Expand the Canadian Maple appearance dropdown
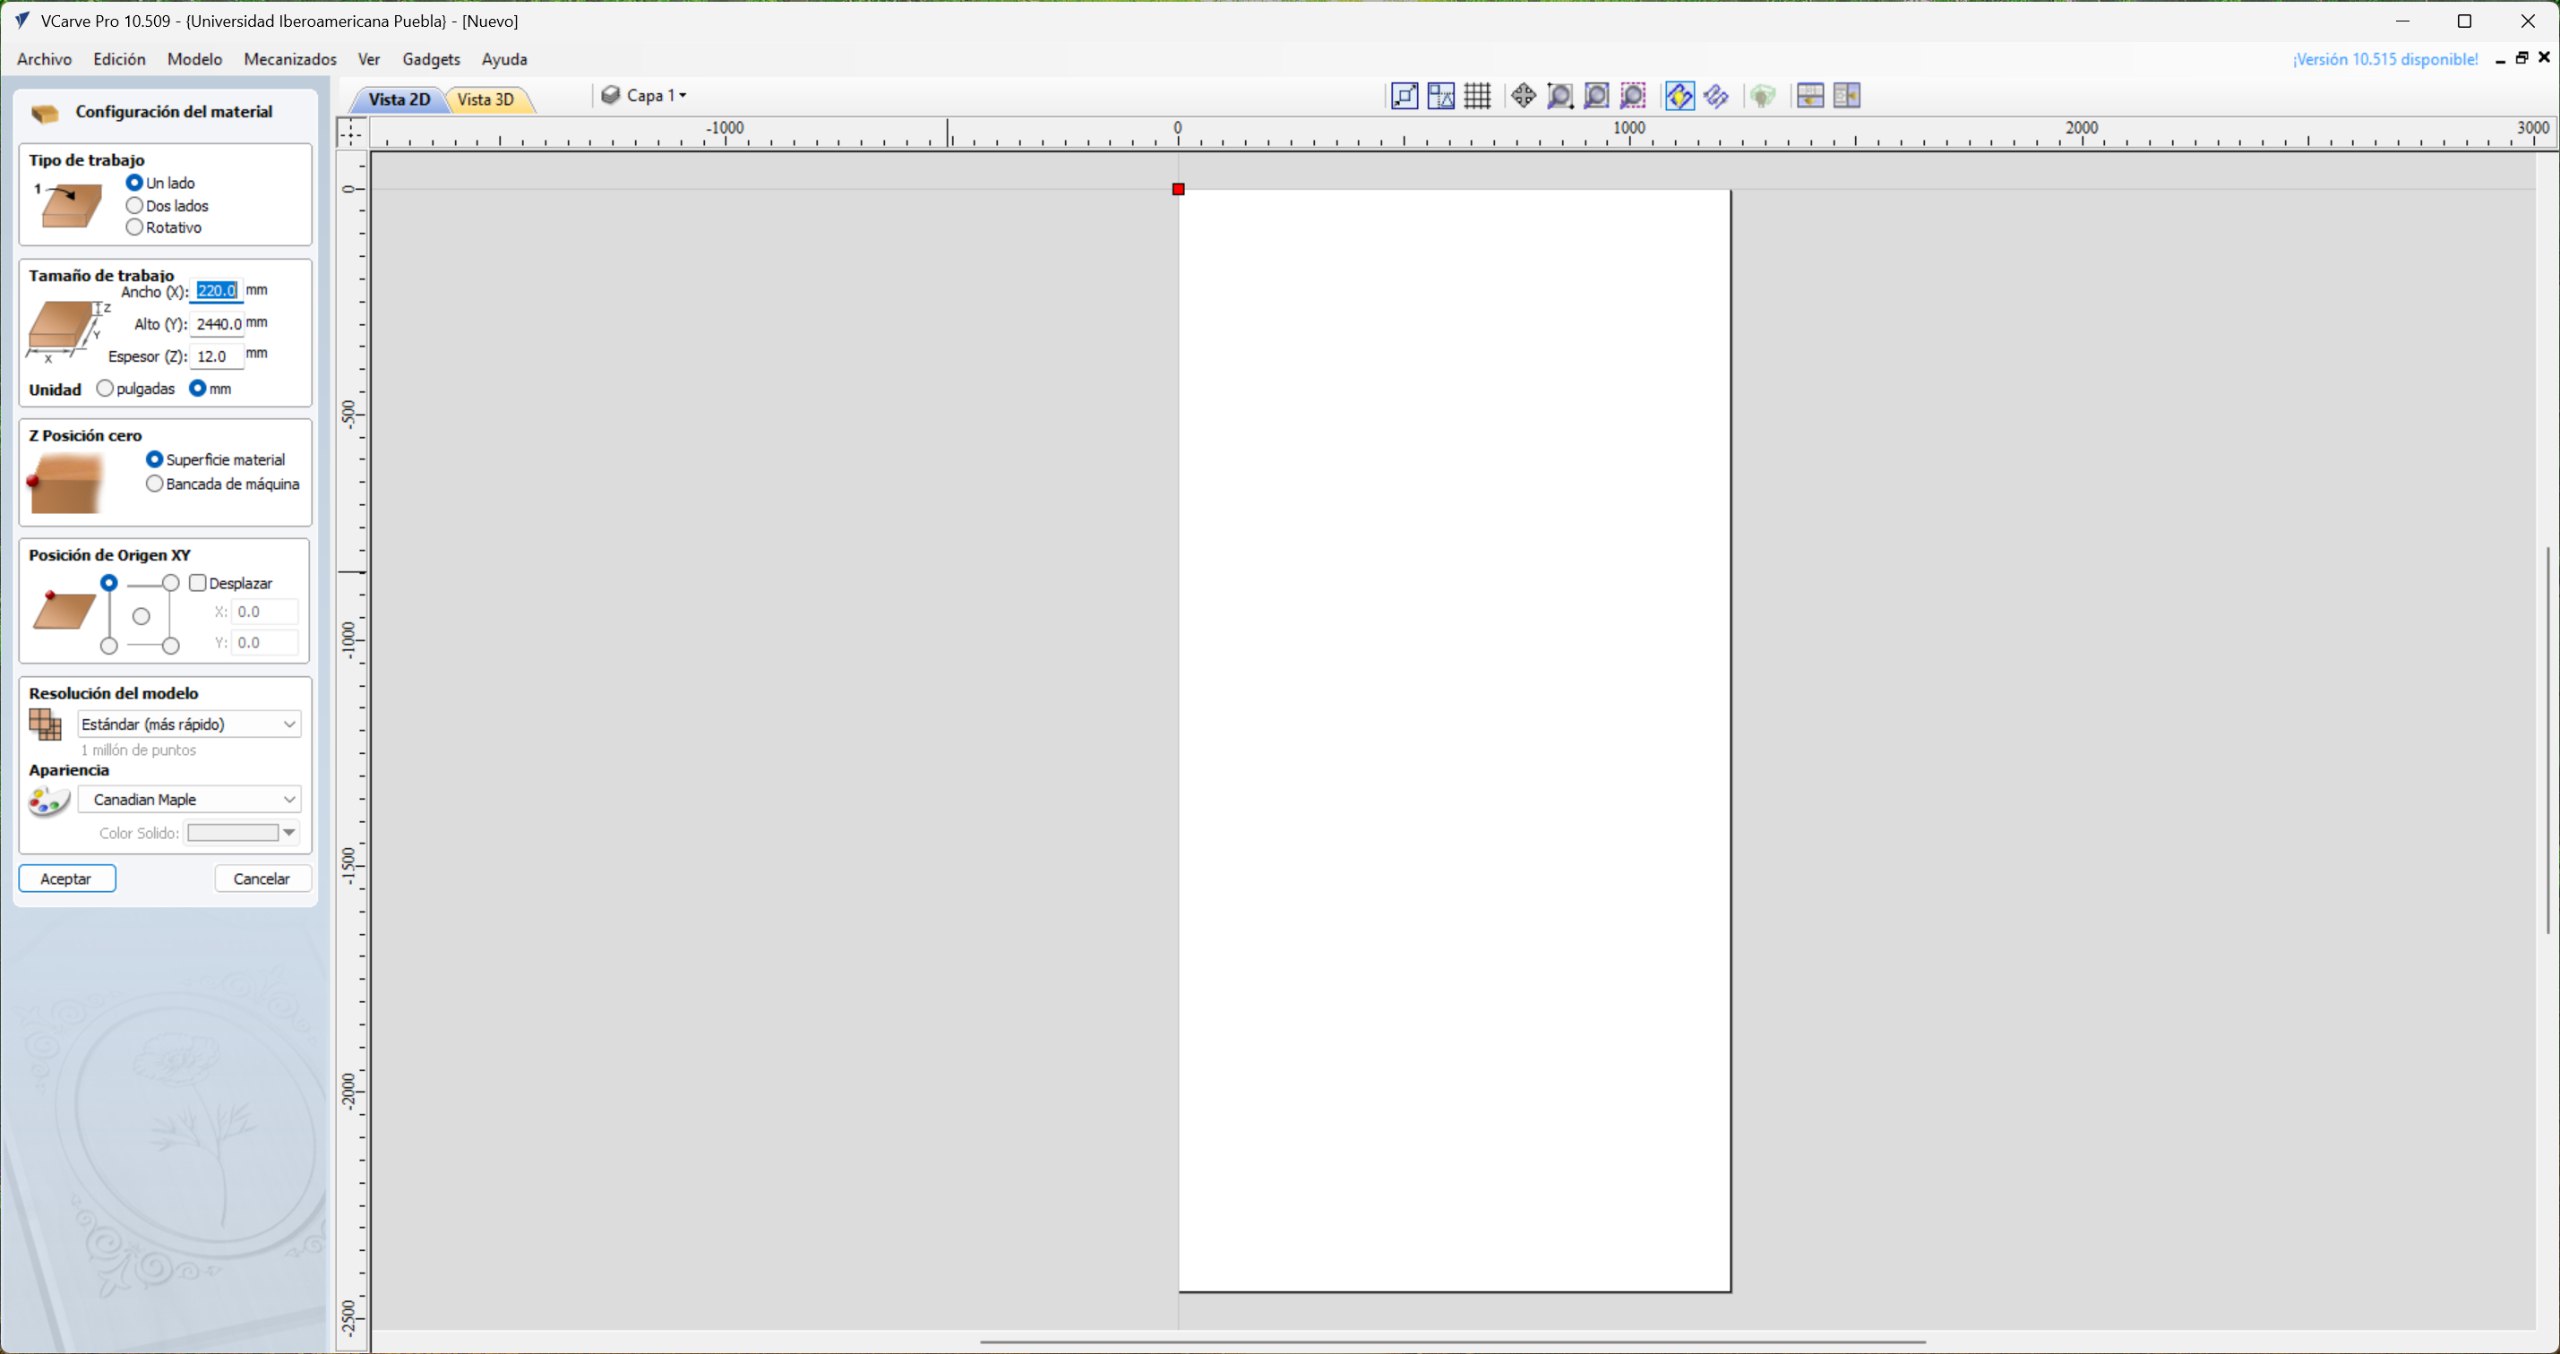 coord(189,799)
